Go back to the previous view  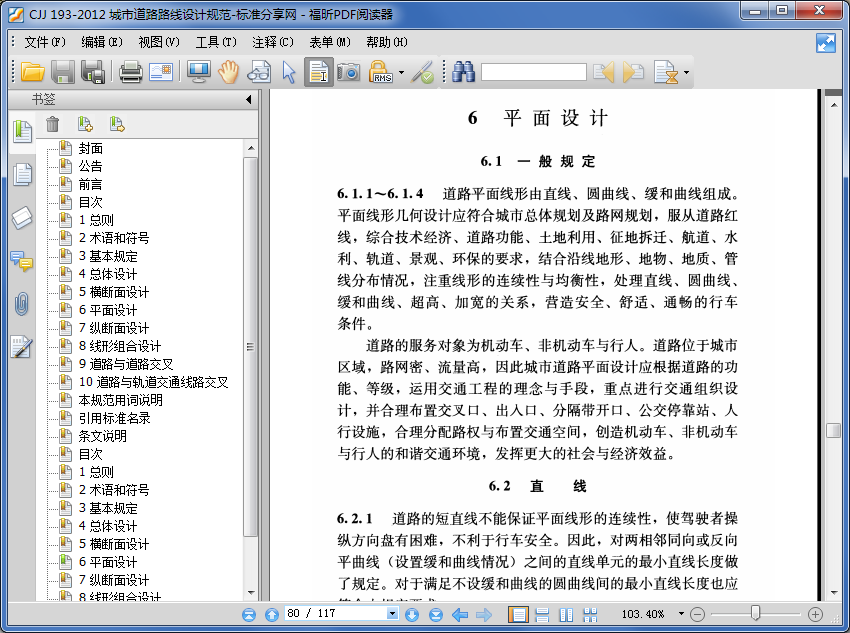460,614
